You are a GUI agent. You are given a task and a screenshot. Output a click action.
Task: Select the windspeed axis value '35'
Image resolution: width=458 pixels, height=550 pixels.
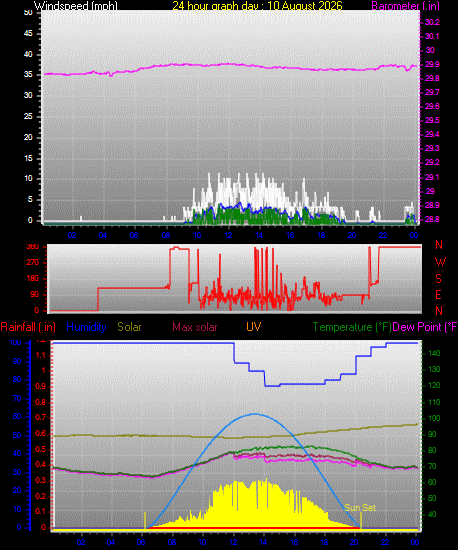pos(28,75)
